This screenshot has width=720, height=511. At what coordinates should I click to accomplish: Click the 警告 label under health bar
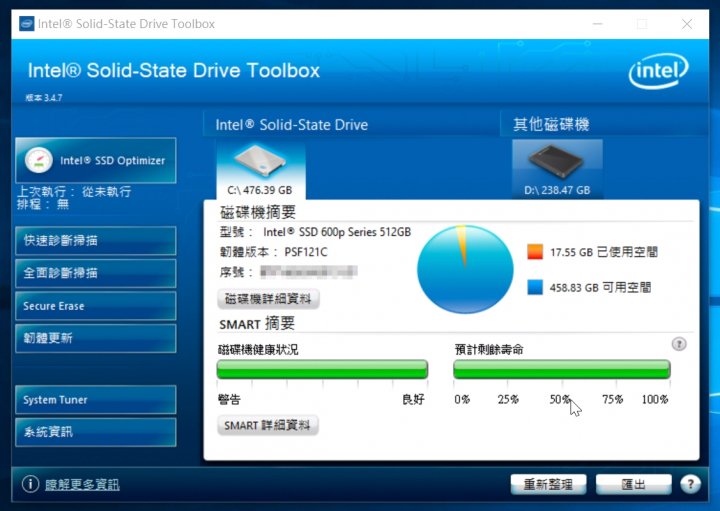pyautogui.click(x=229, y=399)
